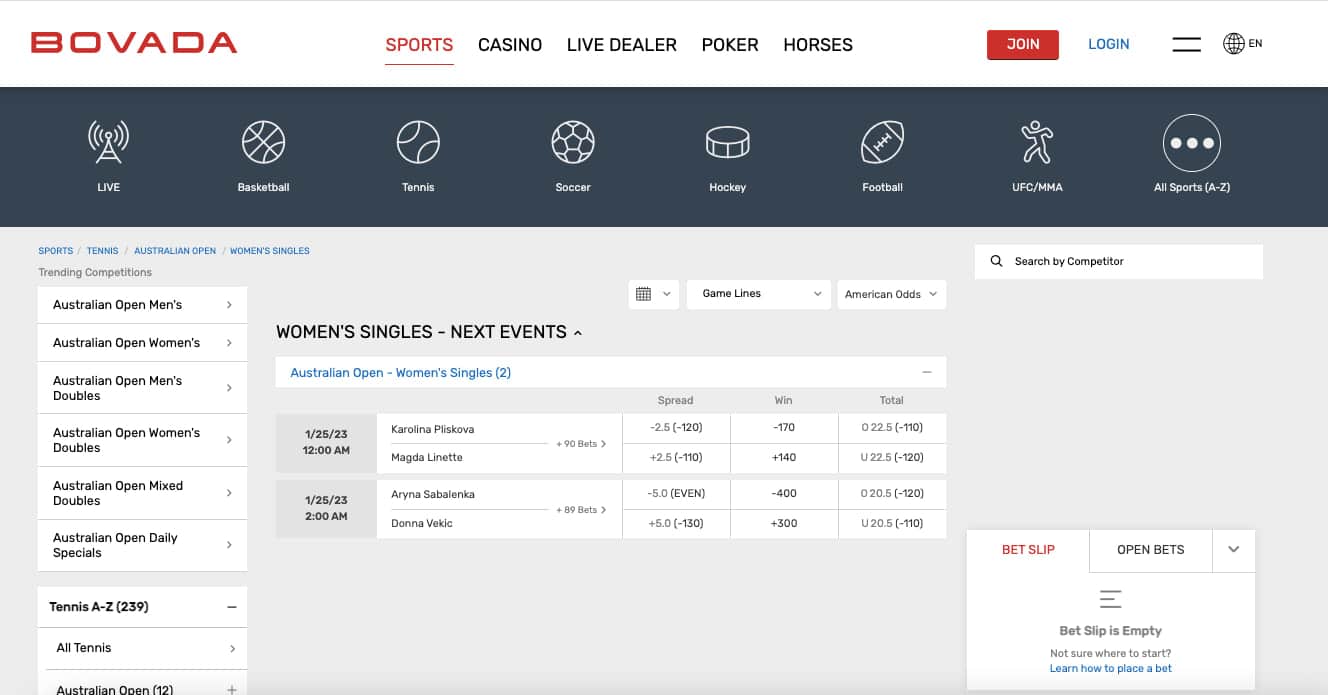Click the LOGIN link
This screenshot has height=695, width=1328.
click(1109, 44)
